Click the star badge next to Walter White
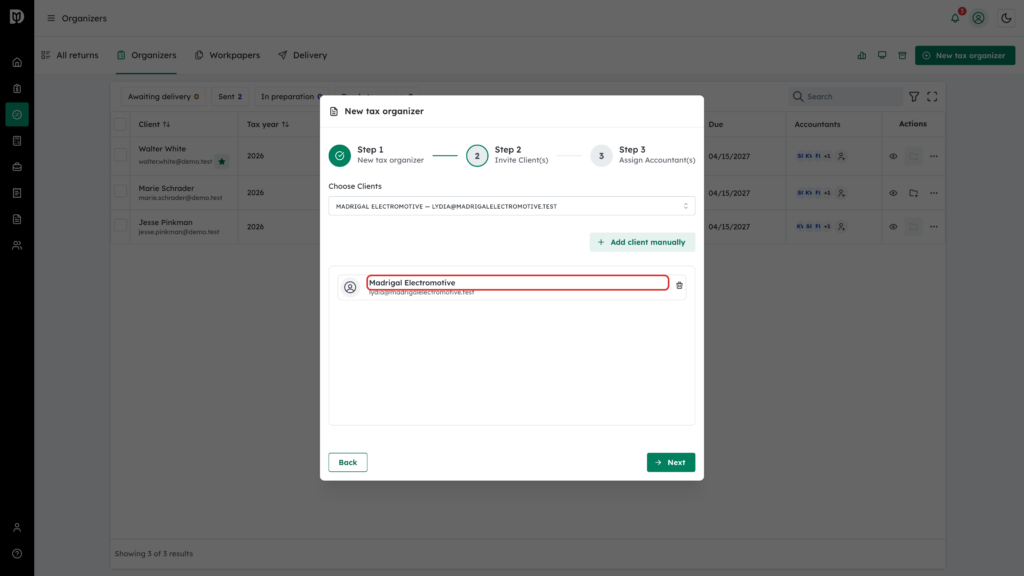The image size is (1024, 576). pos(222,161)
